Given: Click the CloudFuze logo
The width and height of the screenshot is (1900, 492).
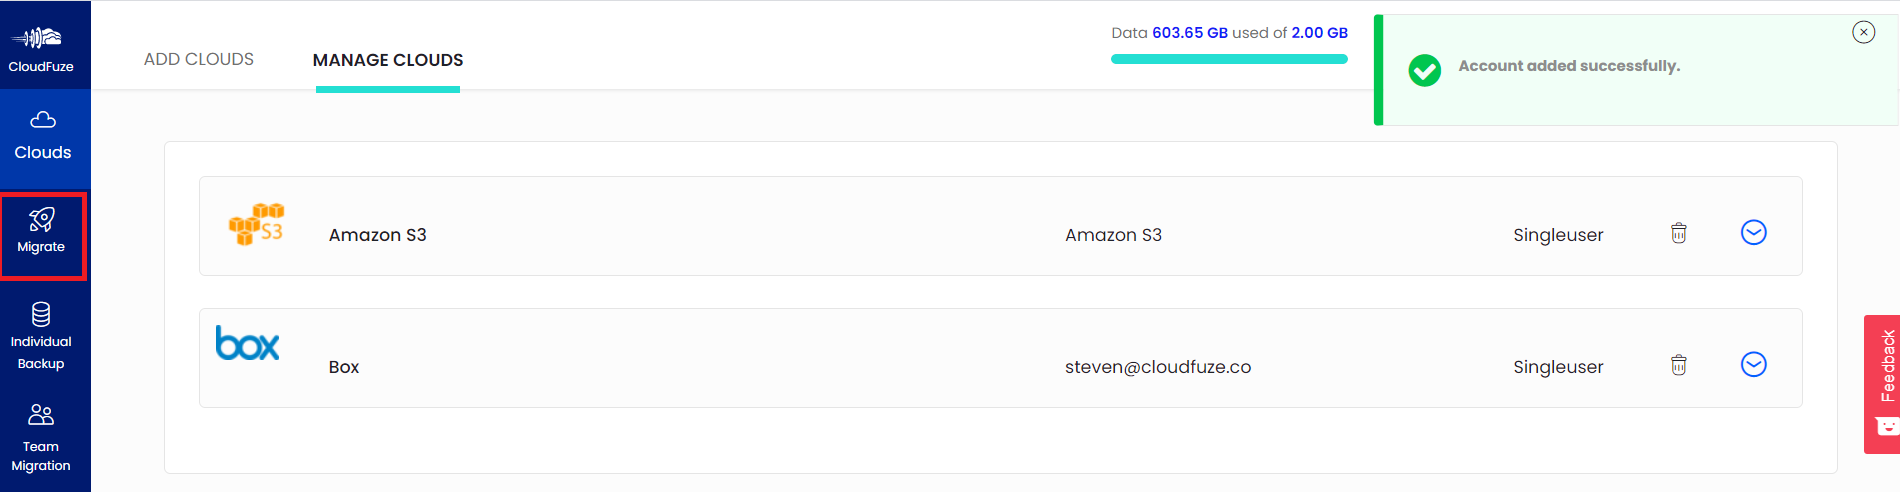Looking at the screenshot, I should click(41, 49).
